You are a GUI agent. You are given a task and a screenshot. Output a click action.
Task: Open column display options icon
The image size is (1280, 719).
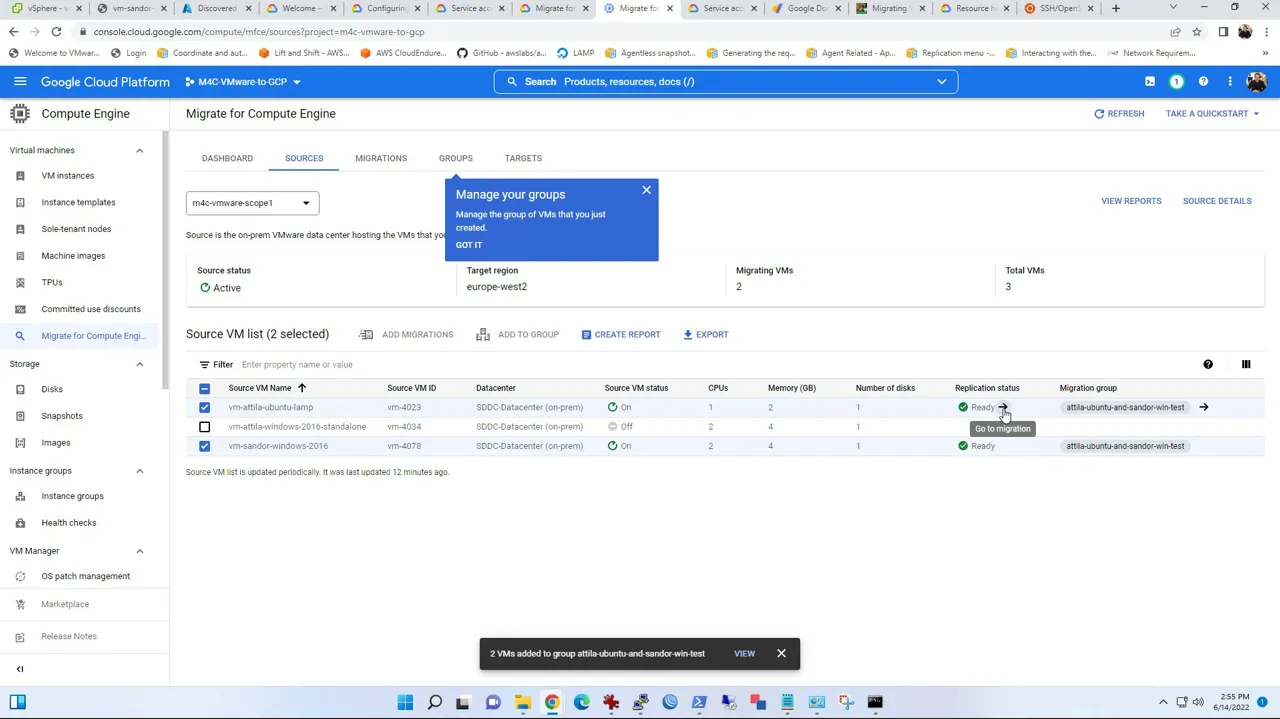click(x=1246, y=364)
